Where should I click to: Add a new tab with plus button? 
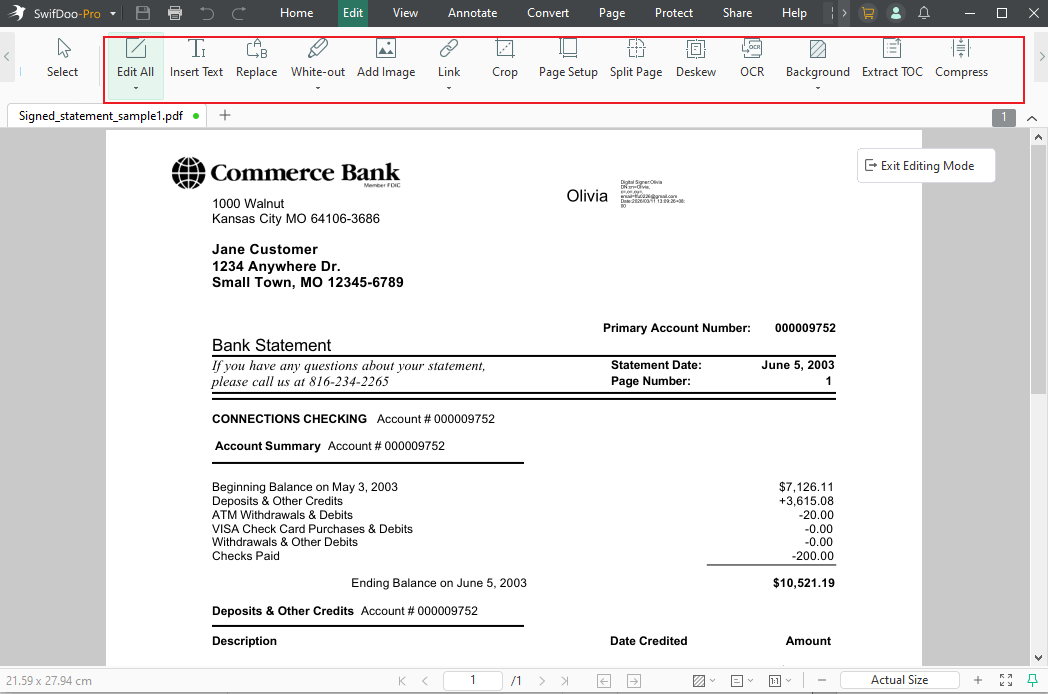coord(225,115)
